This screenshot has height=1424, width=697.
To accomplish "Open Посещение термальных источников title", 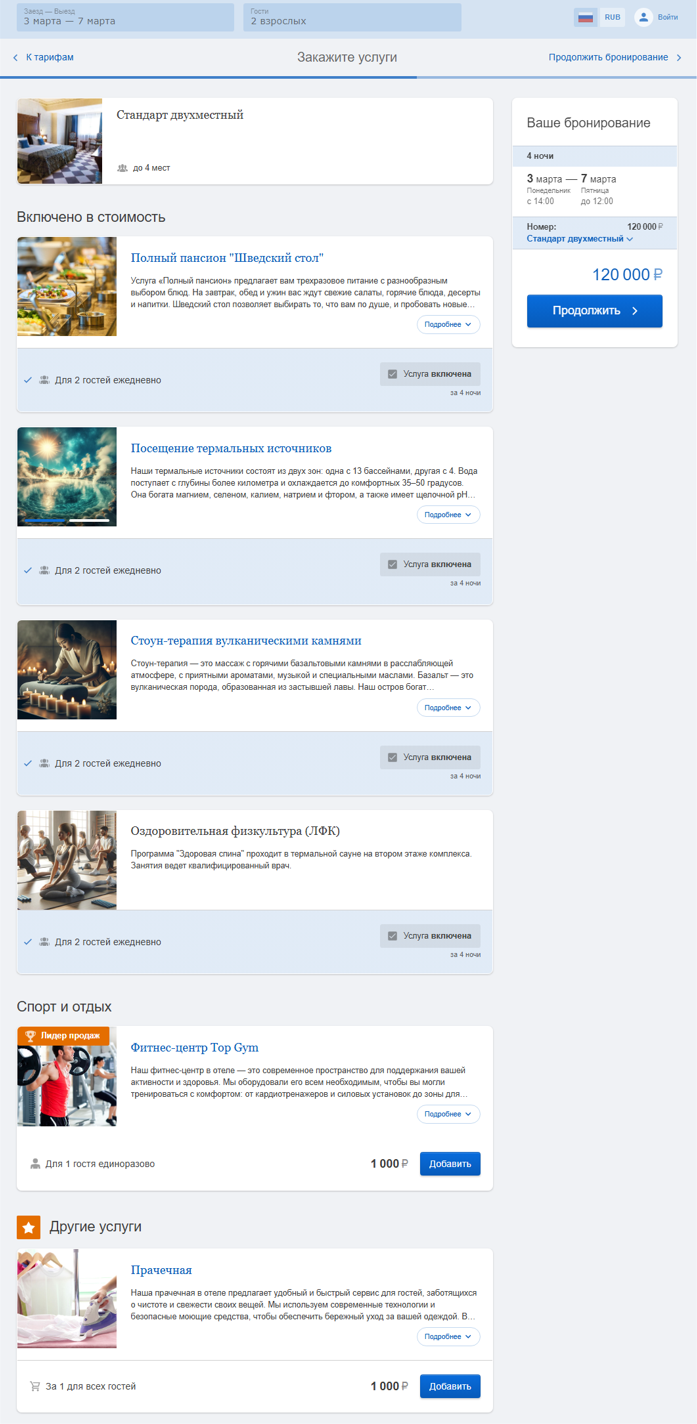I will tap(231, 448).
